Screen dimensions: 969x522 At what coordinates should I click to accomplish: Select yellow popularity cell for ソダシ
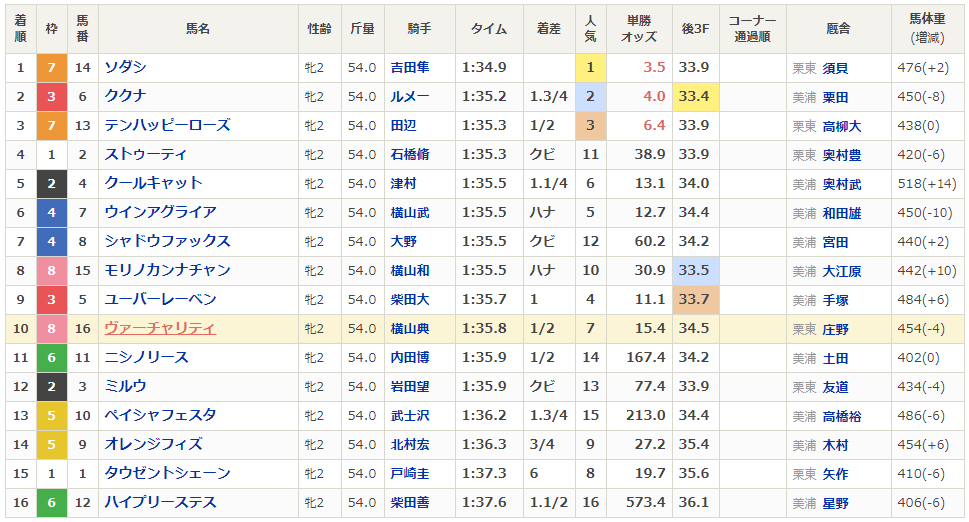tap(590, 67)
